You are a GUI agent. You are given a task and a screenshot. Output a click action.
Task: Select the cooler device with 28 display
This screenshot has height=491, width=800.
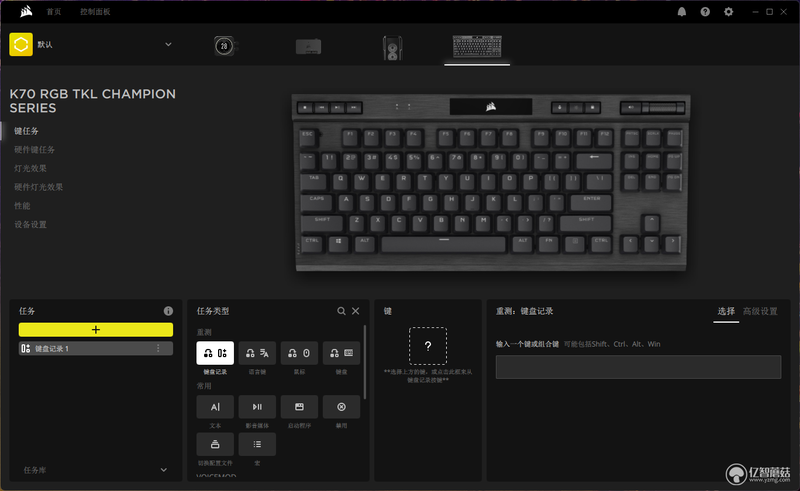(x=224, y=46)
